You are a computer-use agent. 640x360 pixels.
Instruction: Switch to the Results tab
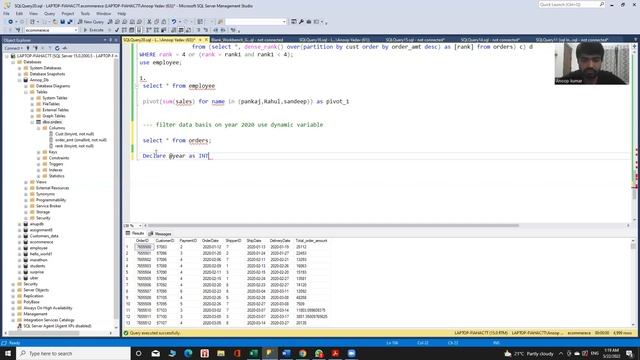135,233
